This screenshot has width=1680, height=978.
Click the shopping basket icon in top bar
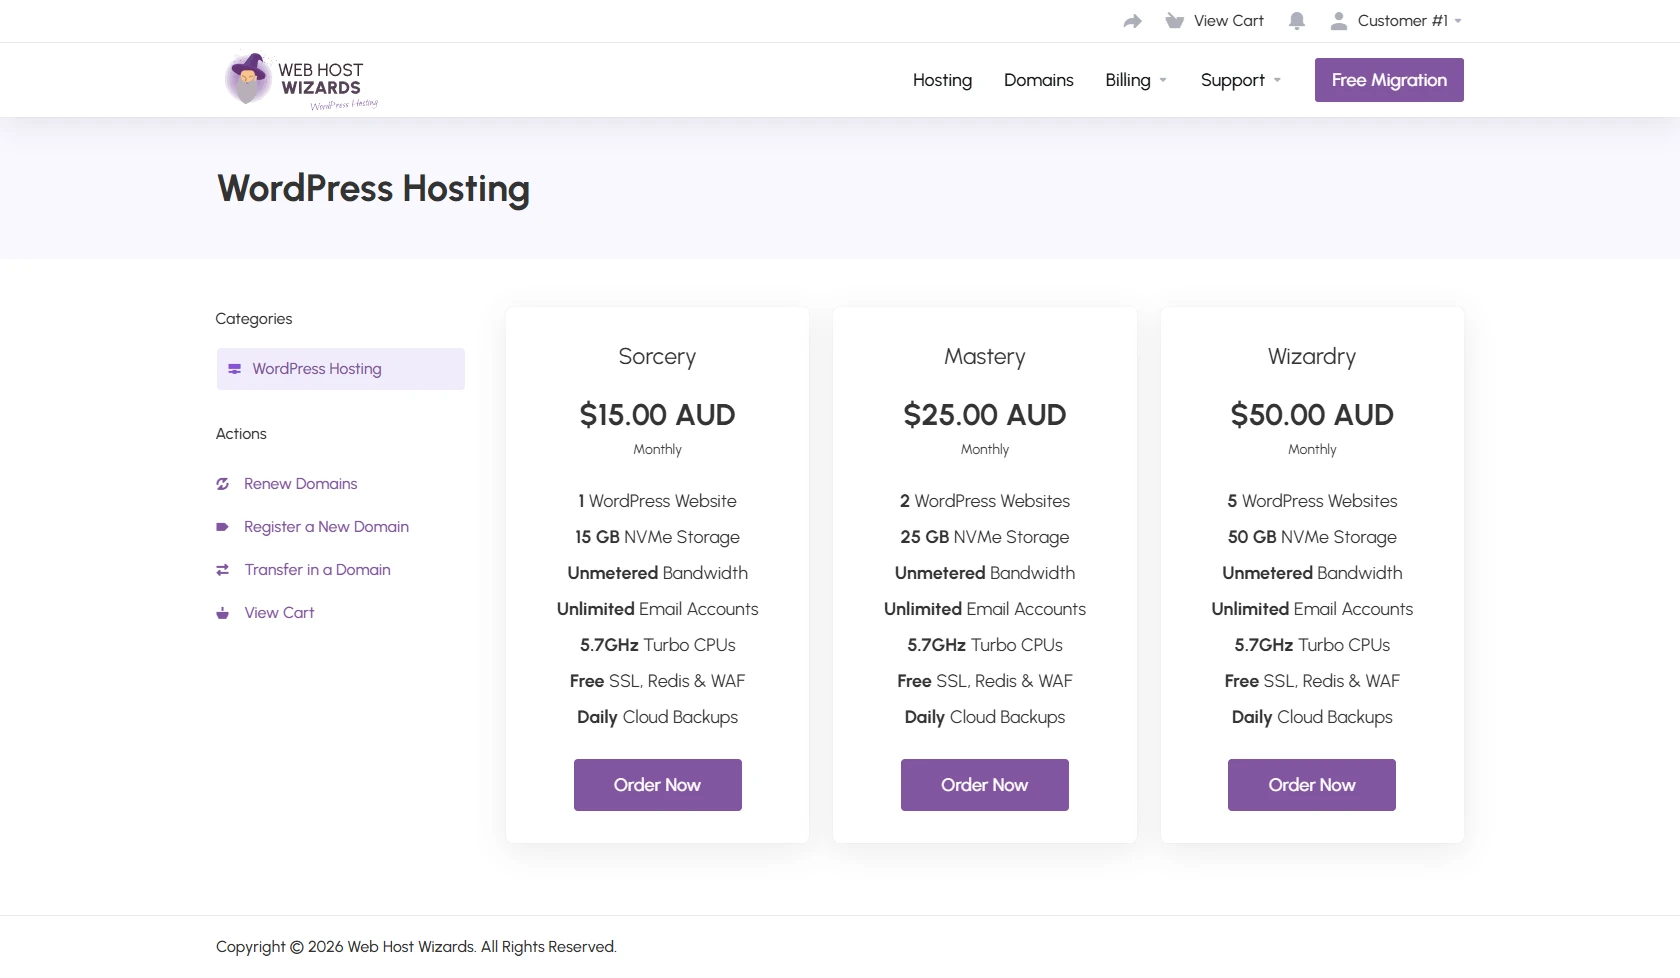(1174, 21)
